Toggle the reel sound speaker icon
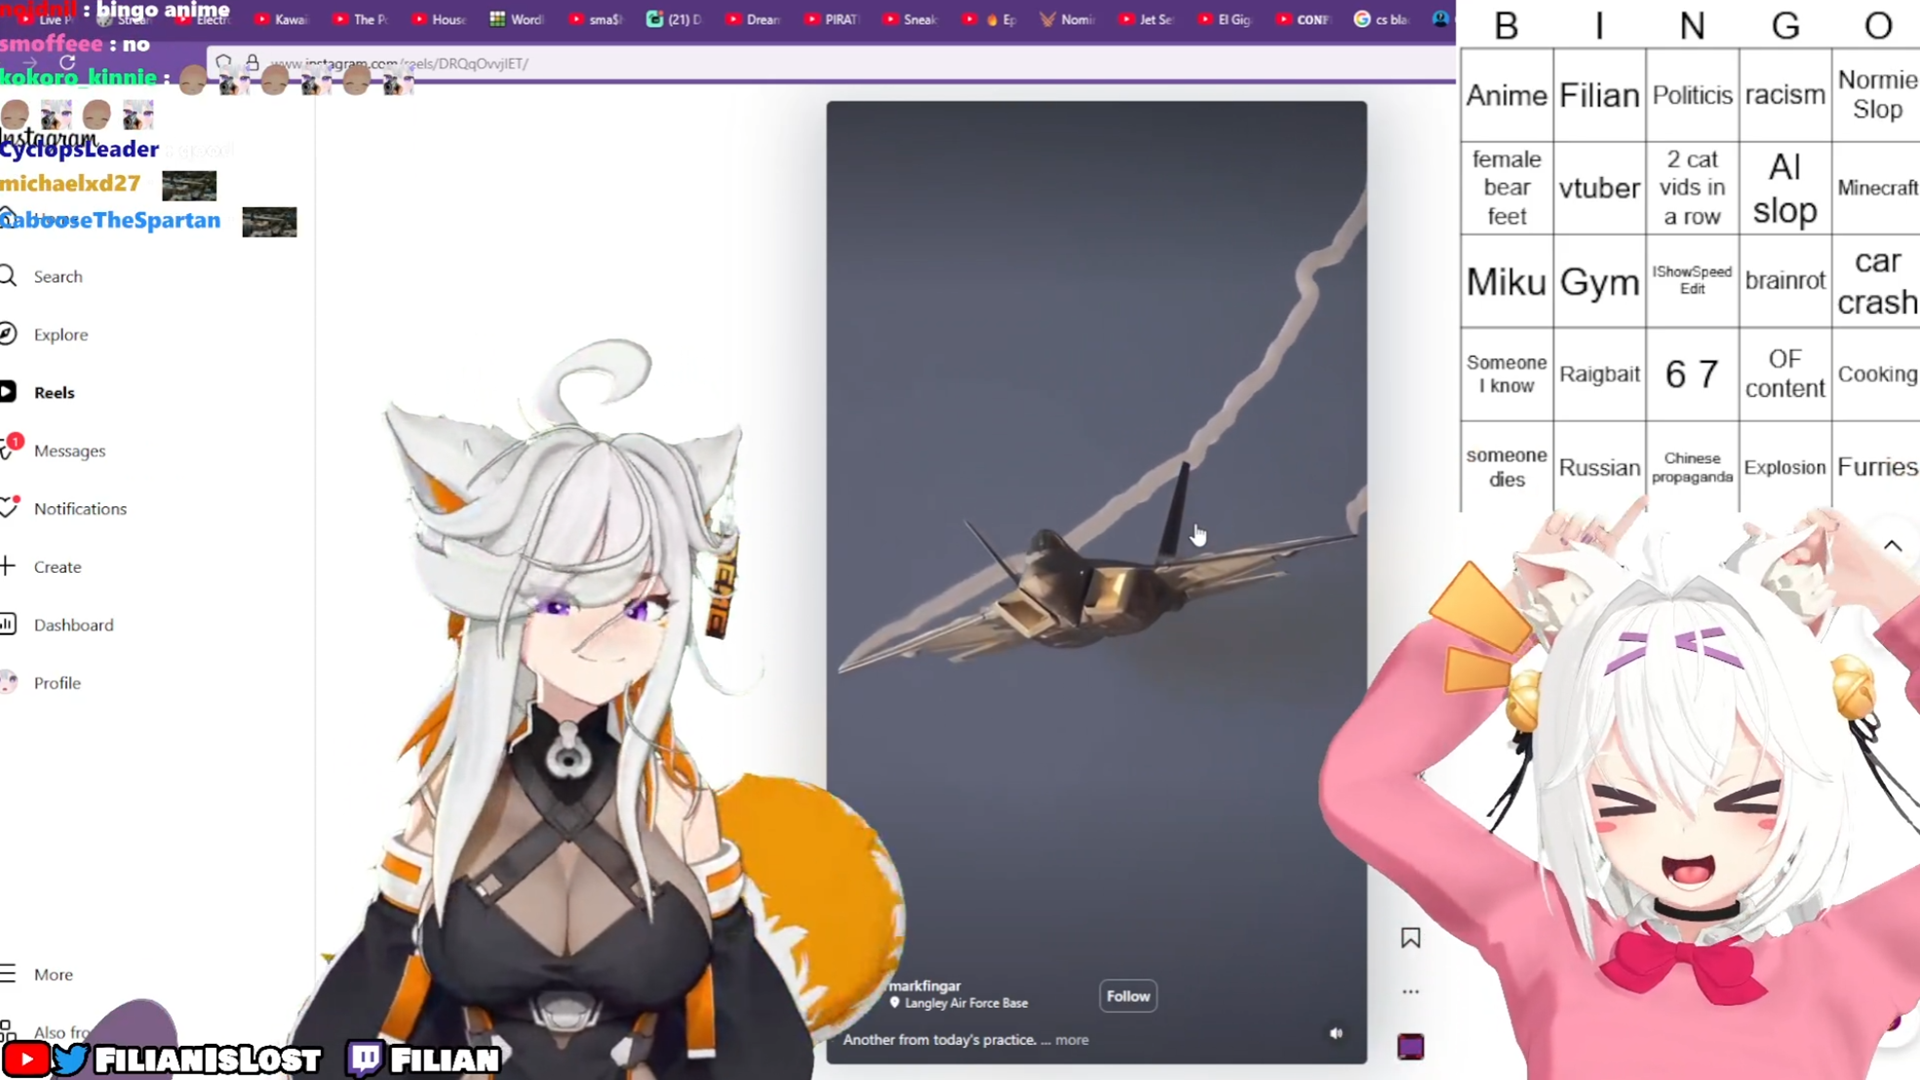The image size is (1920, 1080). 1336,1034
